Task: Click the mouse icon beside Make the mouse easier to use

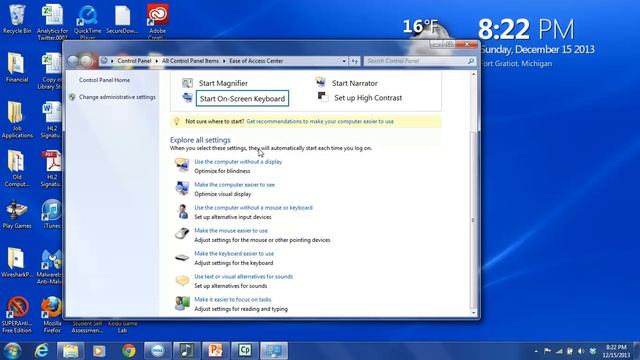Action: click(x=182, y=234)
